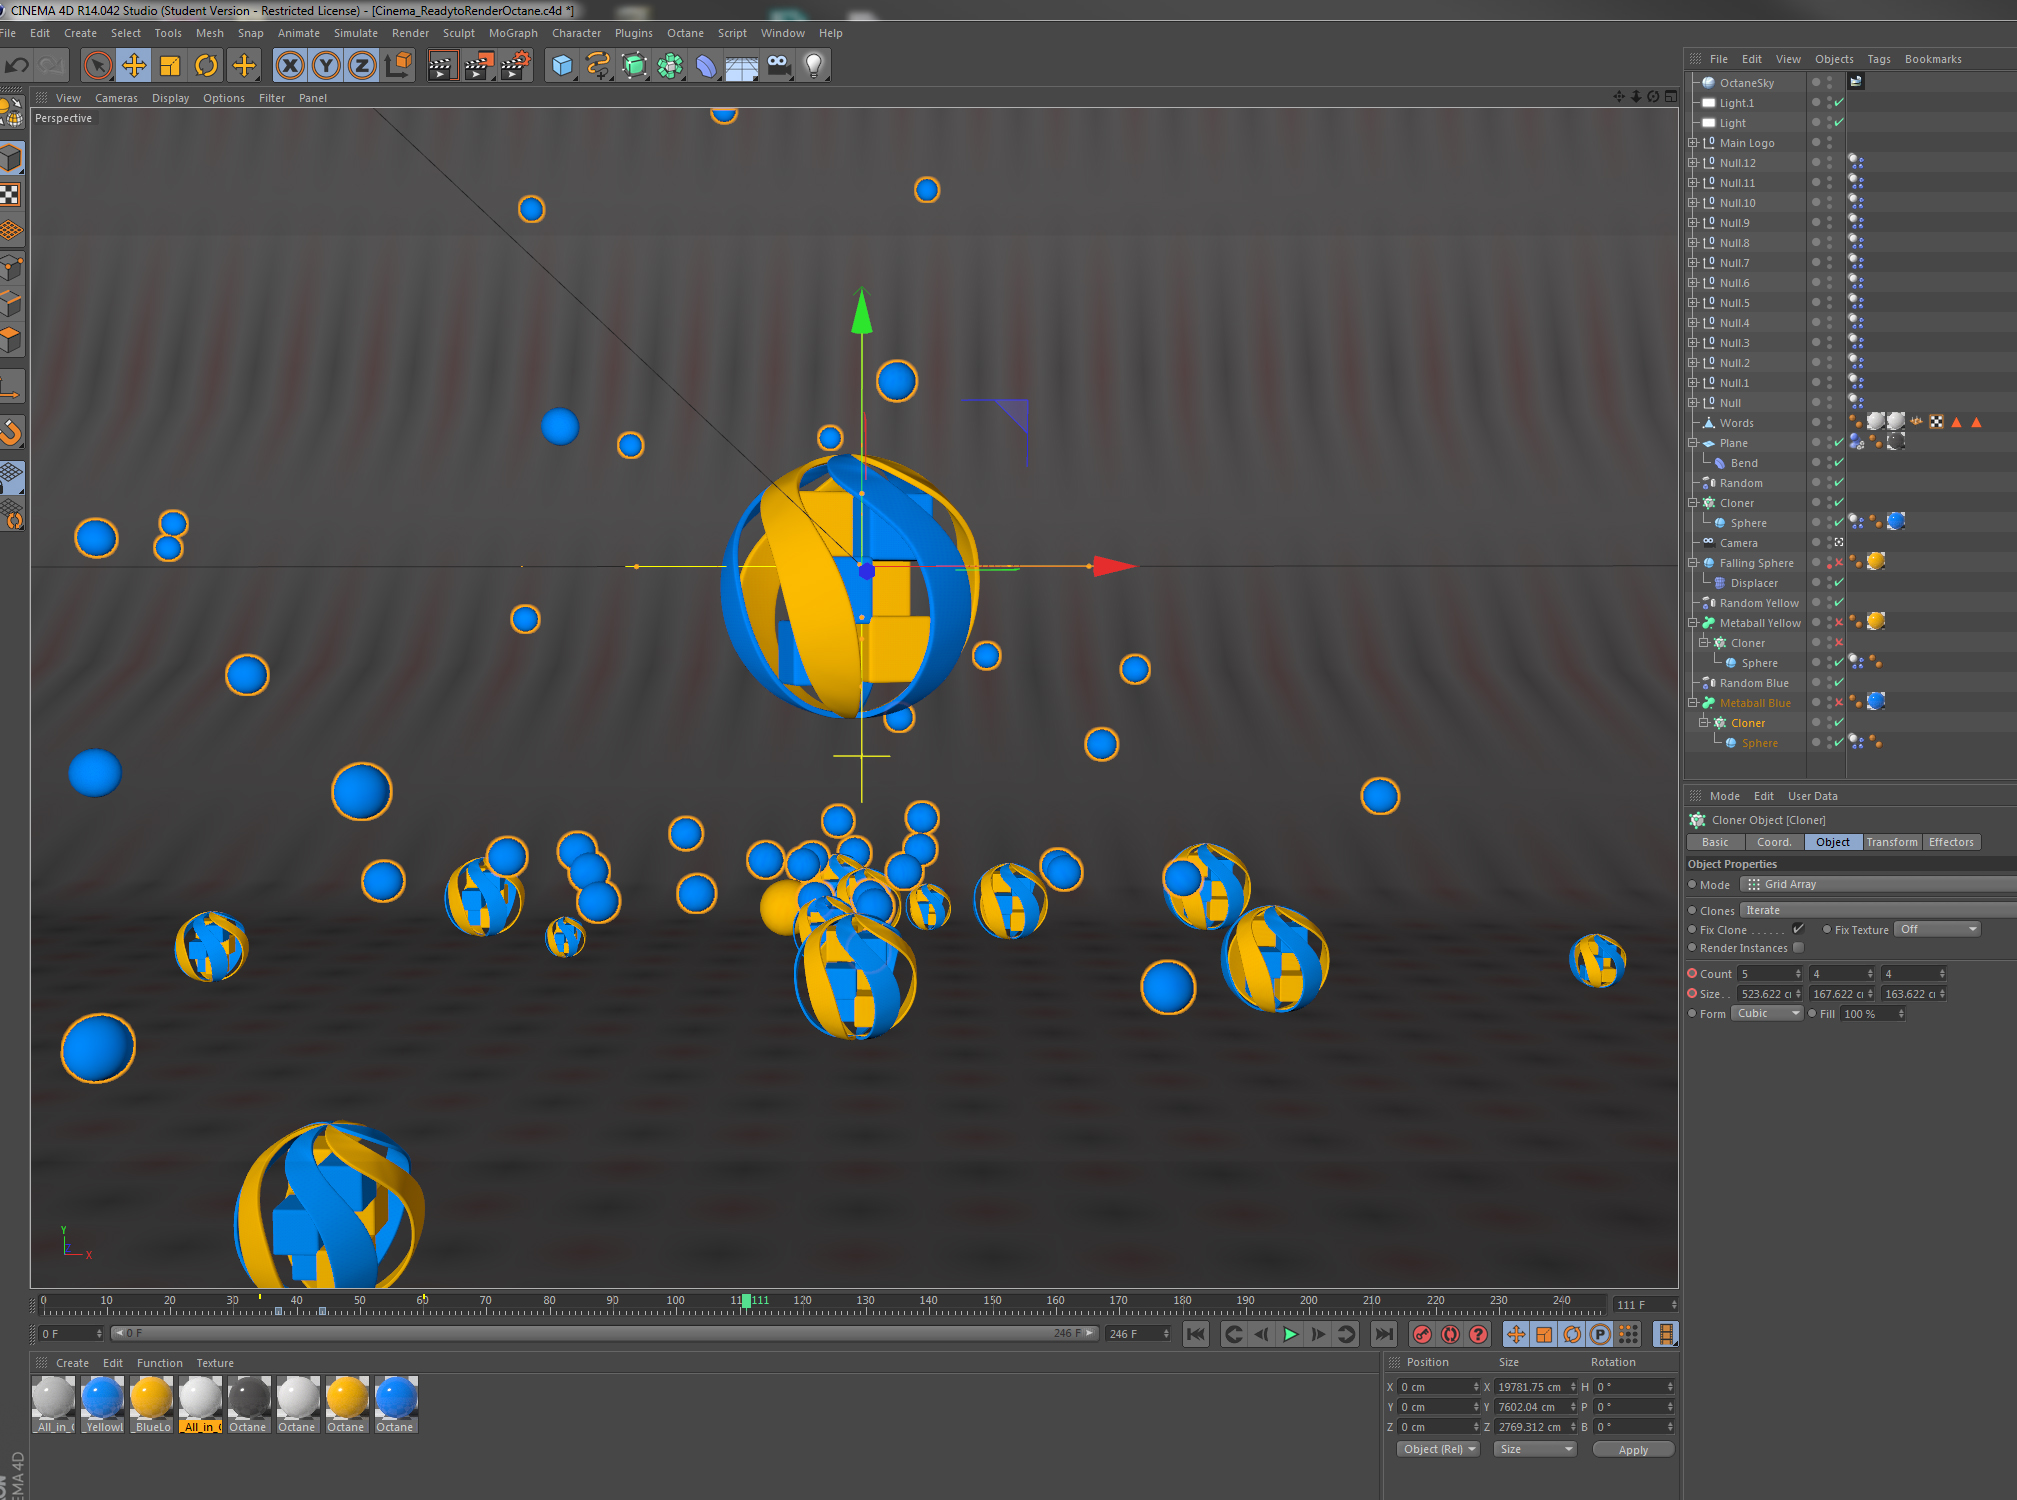Switch to the Effectors tab
Viewport: 2017px width, 1500px height.
pyautogui.click(x=1950, y=842)
